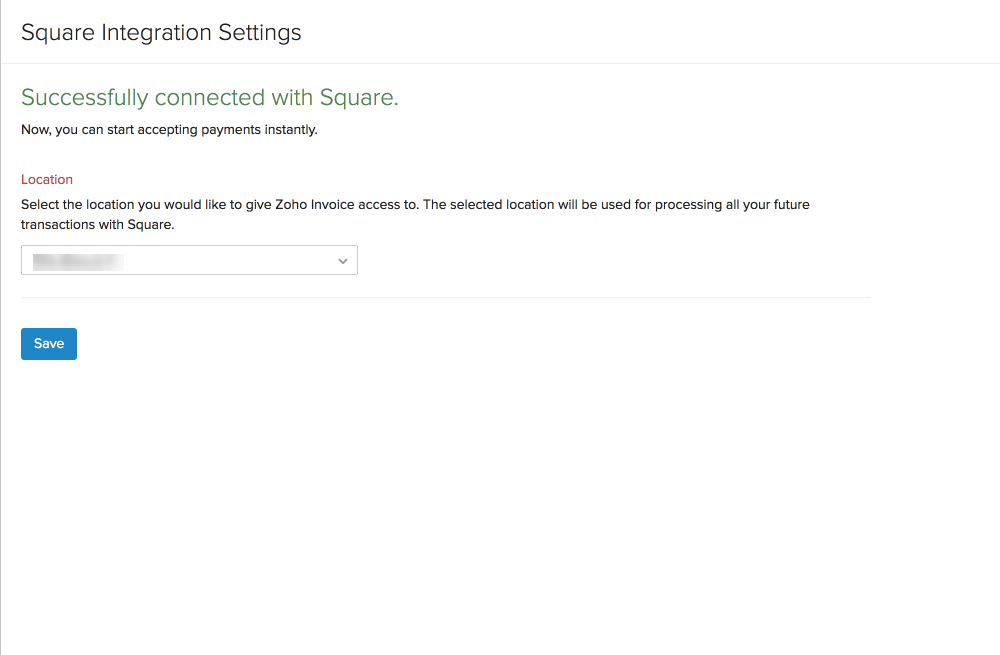Image resolution: width=1000 pixels, height=655 pixels.
Task: Click the divider area below the dropdown
Action: click(445, 295)
